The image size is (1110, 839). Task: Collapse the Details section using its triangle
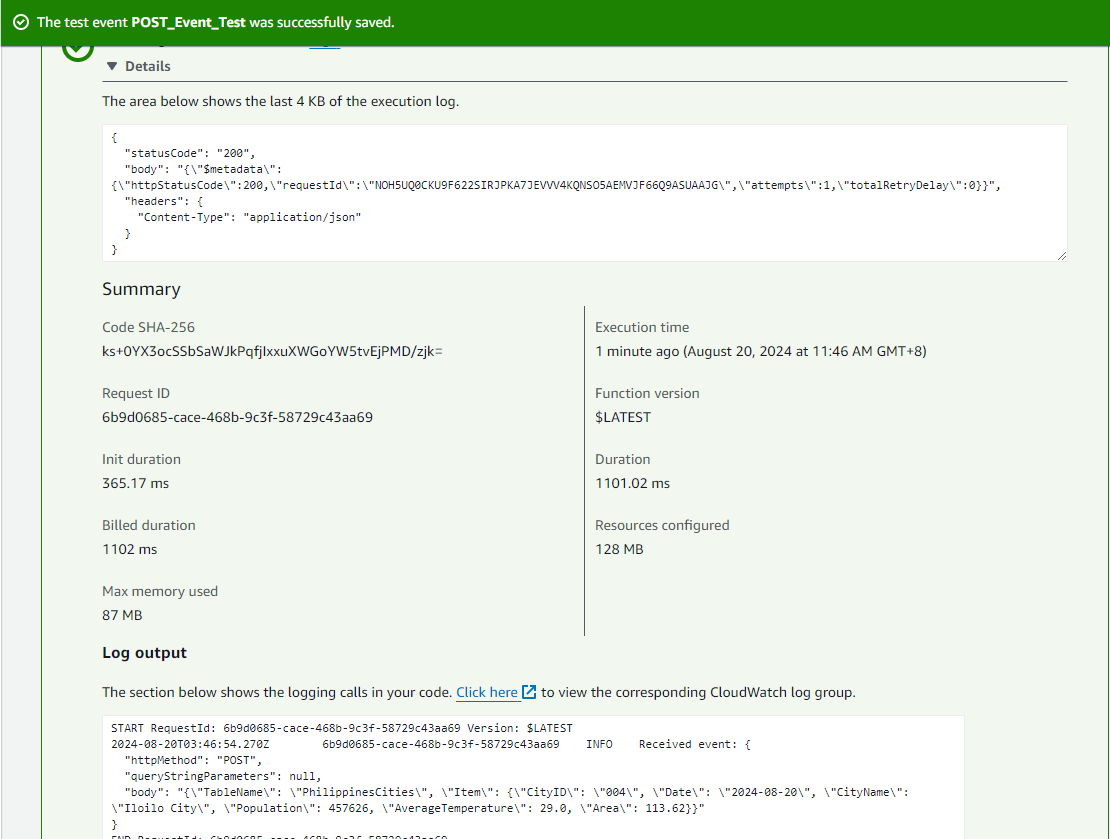(111, 65)
